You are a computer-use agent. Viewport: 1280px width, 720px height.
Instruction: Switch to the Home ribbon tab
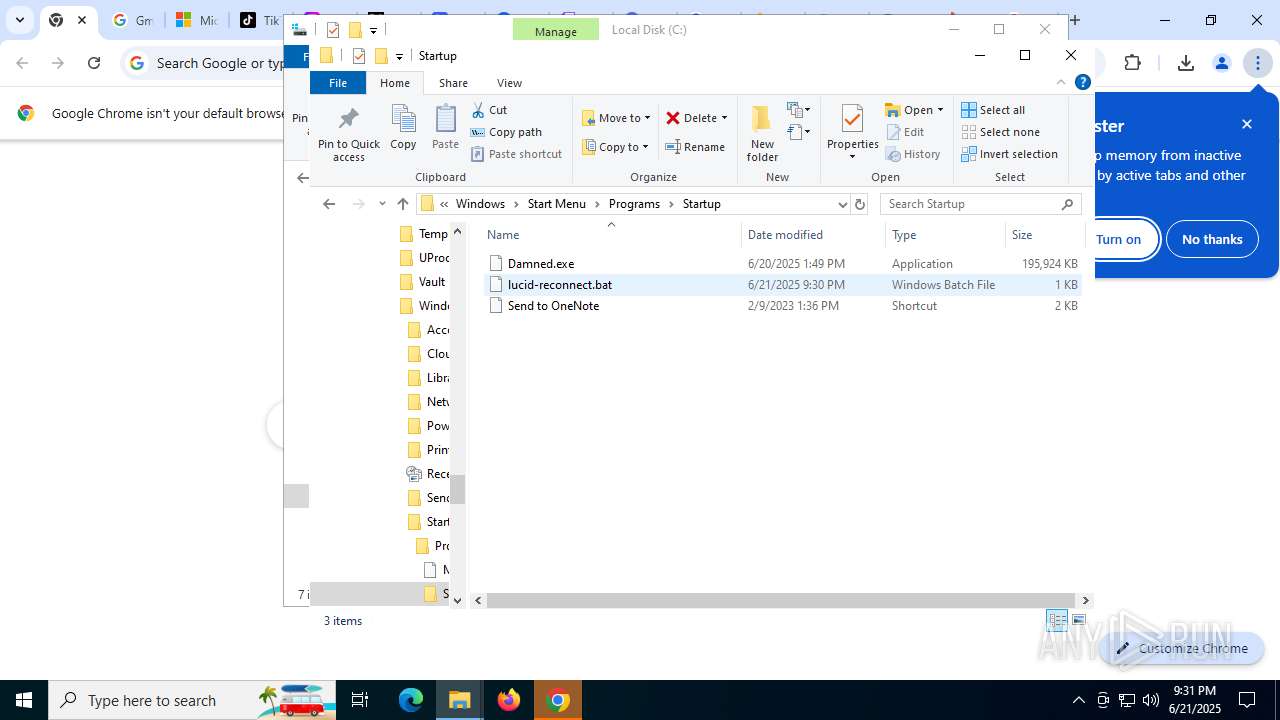coord(395,83)
